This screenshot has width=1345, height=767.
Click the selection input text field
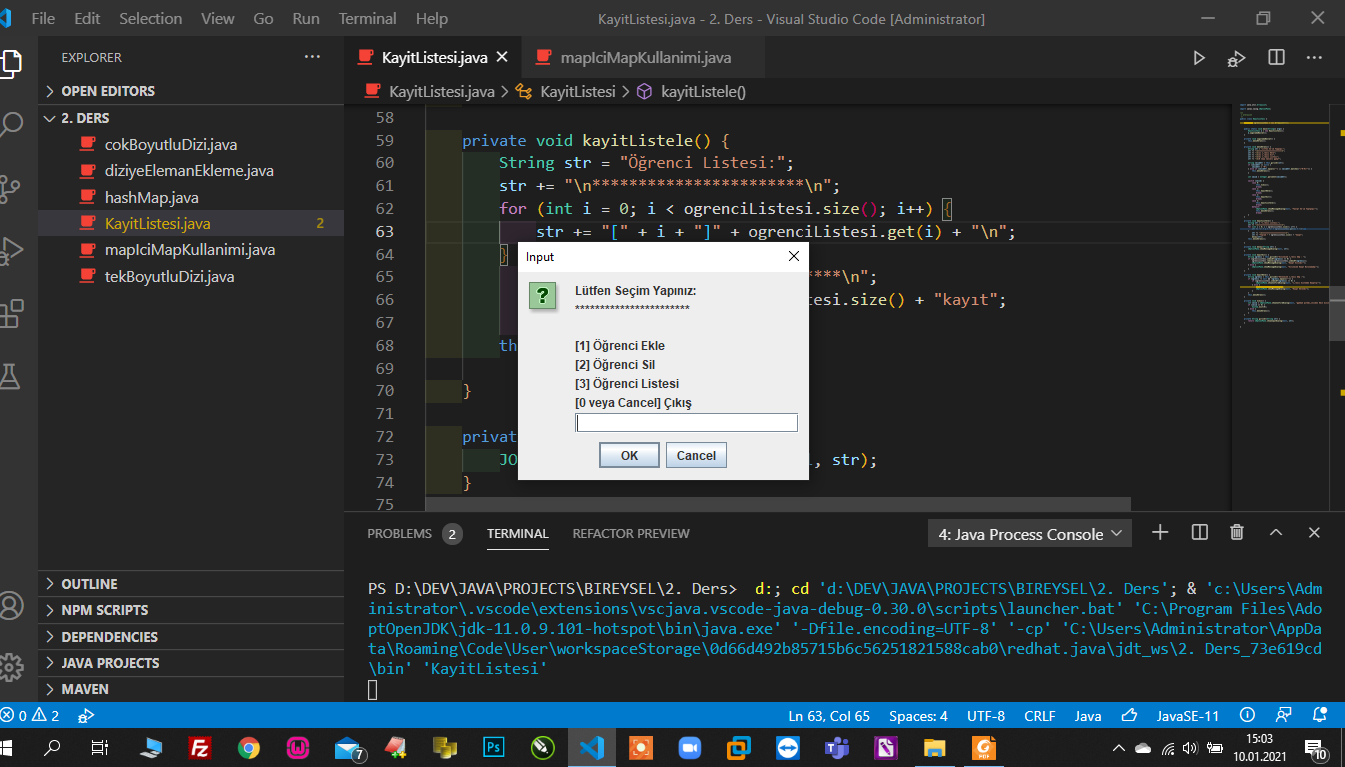(x=686, y=423)
